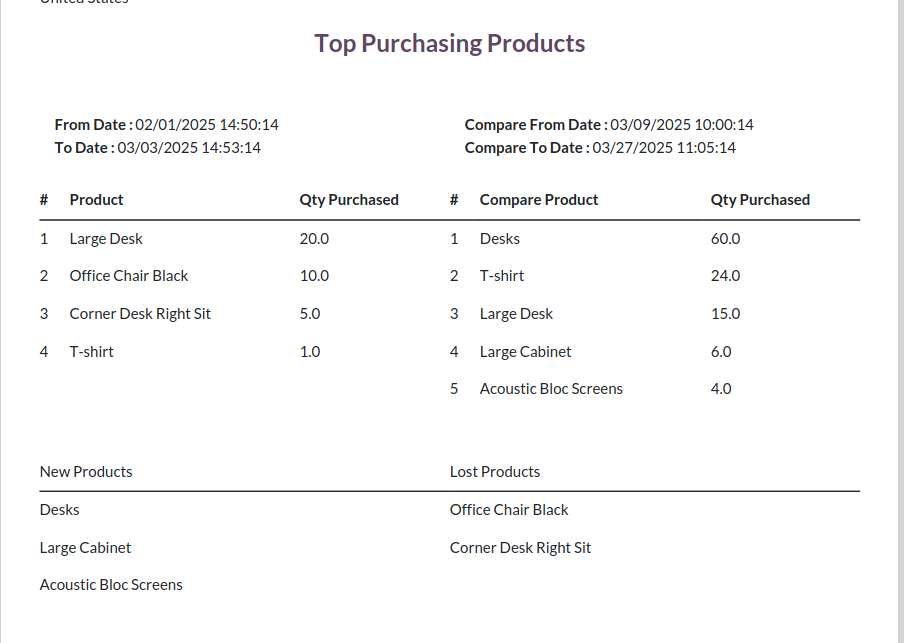Select the To Date value
This screenshot has width=904, height=643.
coord(189,148)
